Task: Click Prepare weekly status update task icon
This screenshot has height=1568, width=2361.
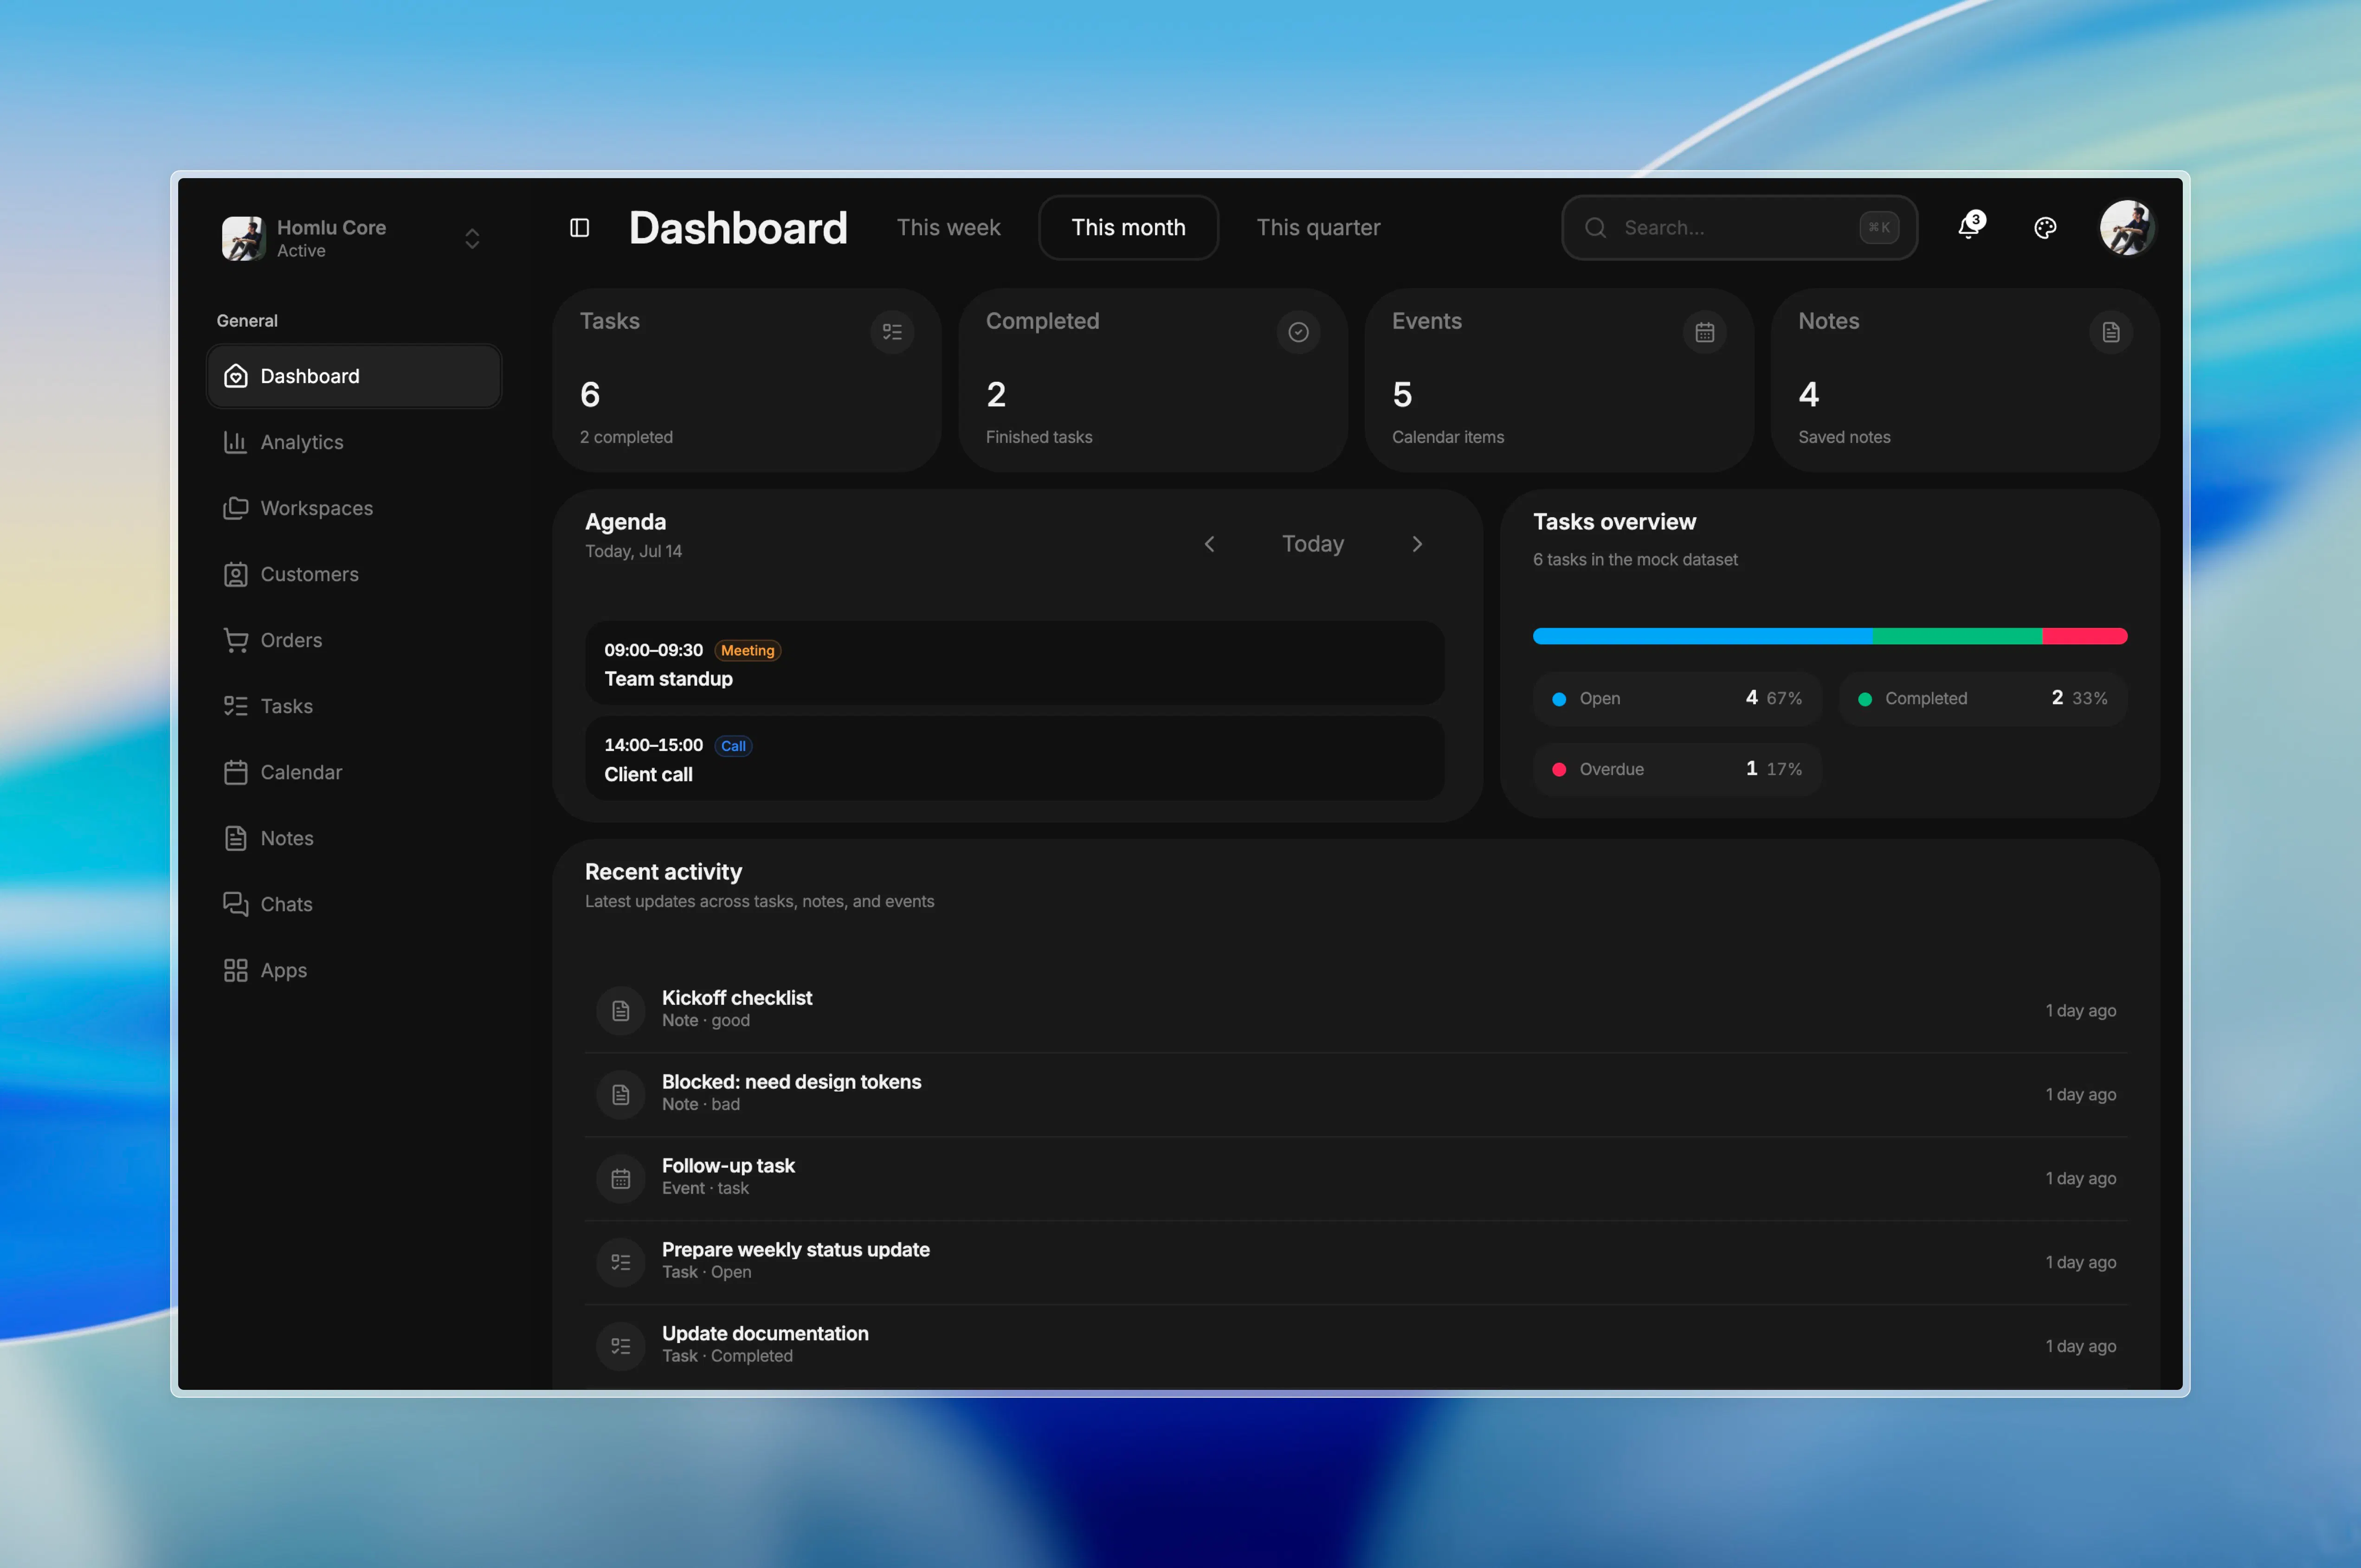Action: click(620, 1263)
